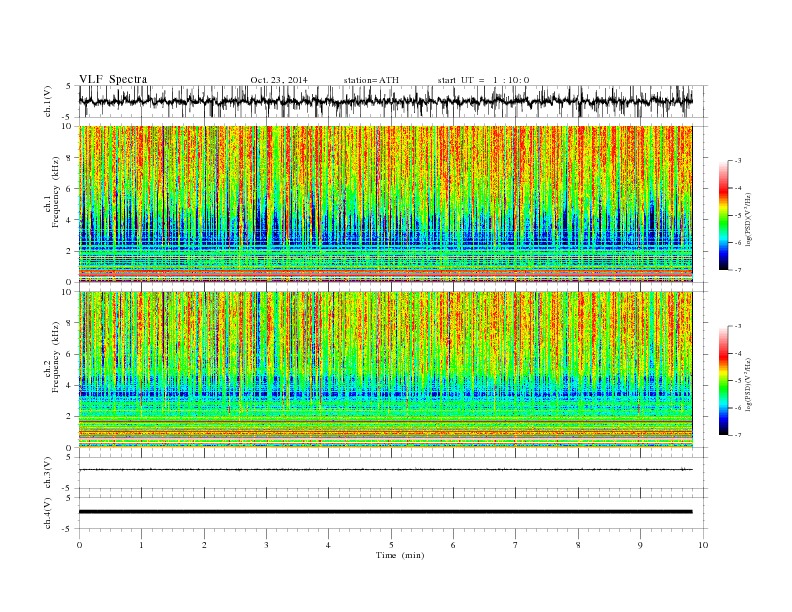
Task: Click the "ch.3(V)" axis label
Action: [48, 472]
